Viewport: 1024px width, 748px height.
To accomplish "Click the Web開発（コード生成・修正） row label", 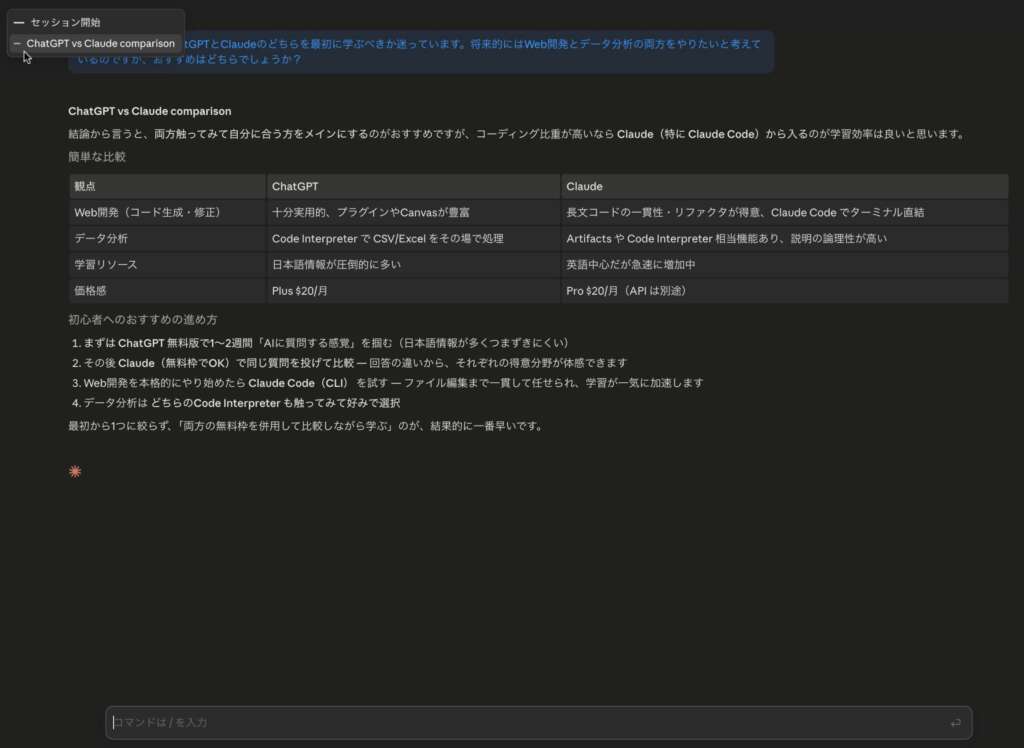I will (x=167, y=212).
